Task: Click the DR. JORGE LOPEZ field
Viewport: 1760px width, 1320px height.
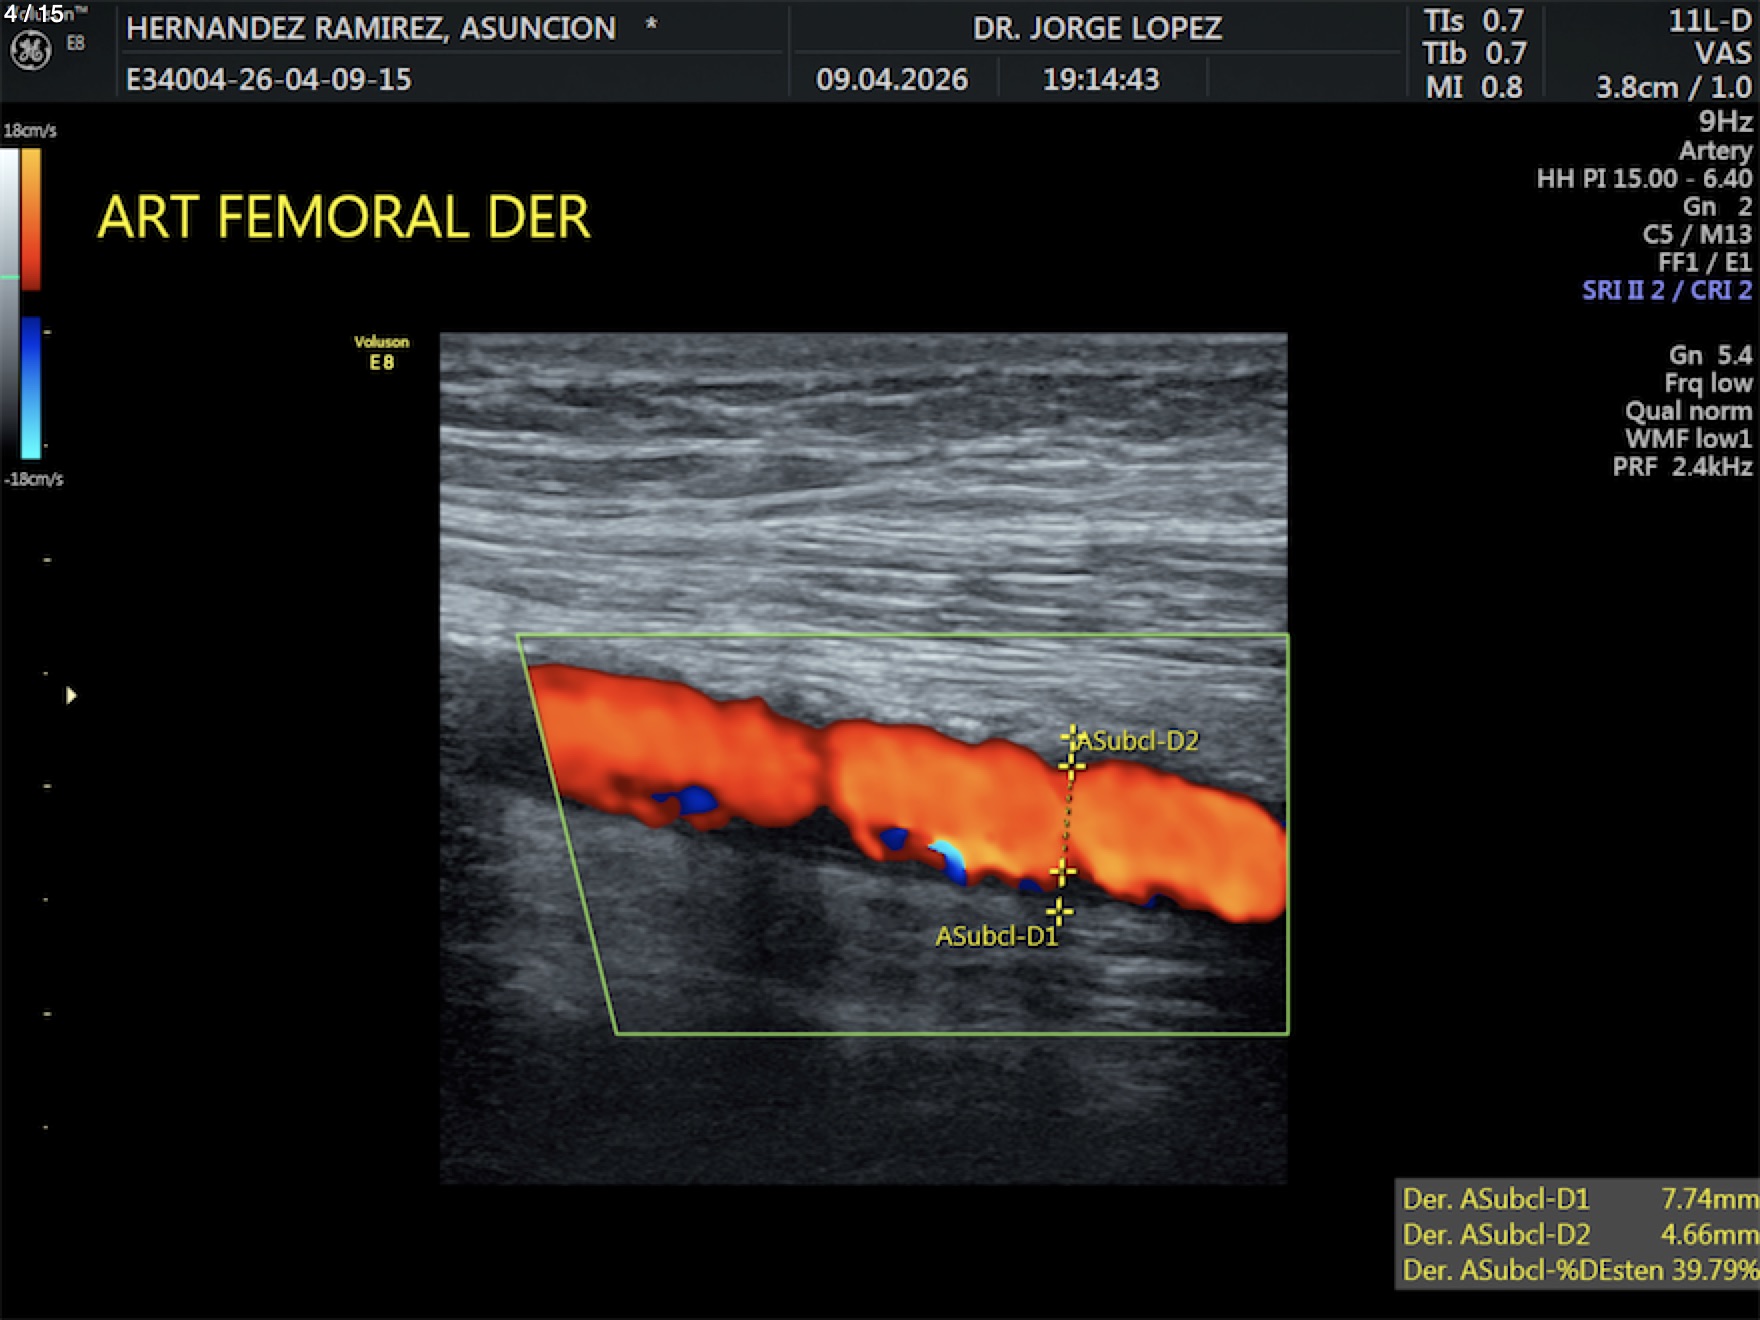Action: pos(1097,28)
